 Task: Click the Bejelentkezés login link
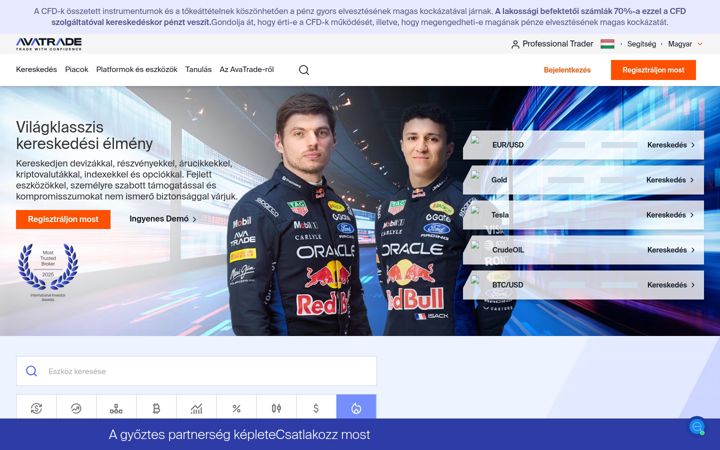coord(567,70)
